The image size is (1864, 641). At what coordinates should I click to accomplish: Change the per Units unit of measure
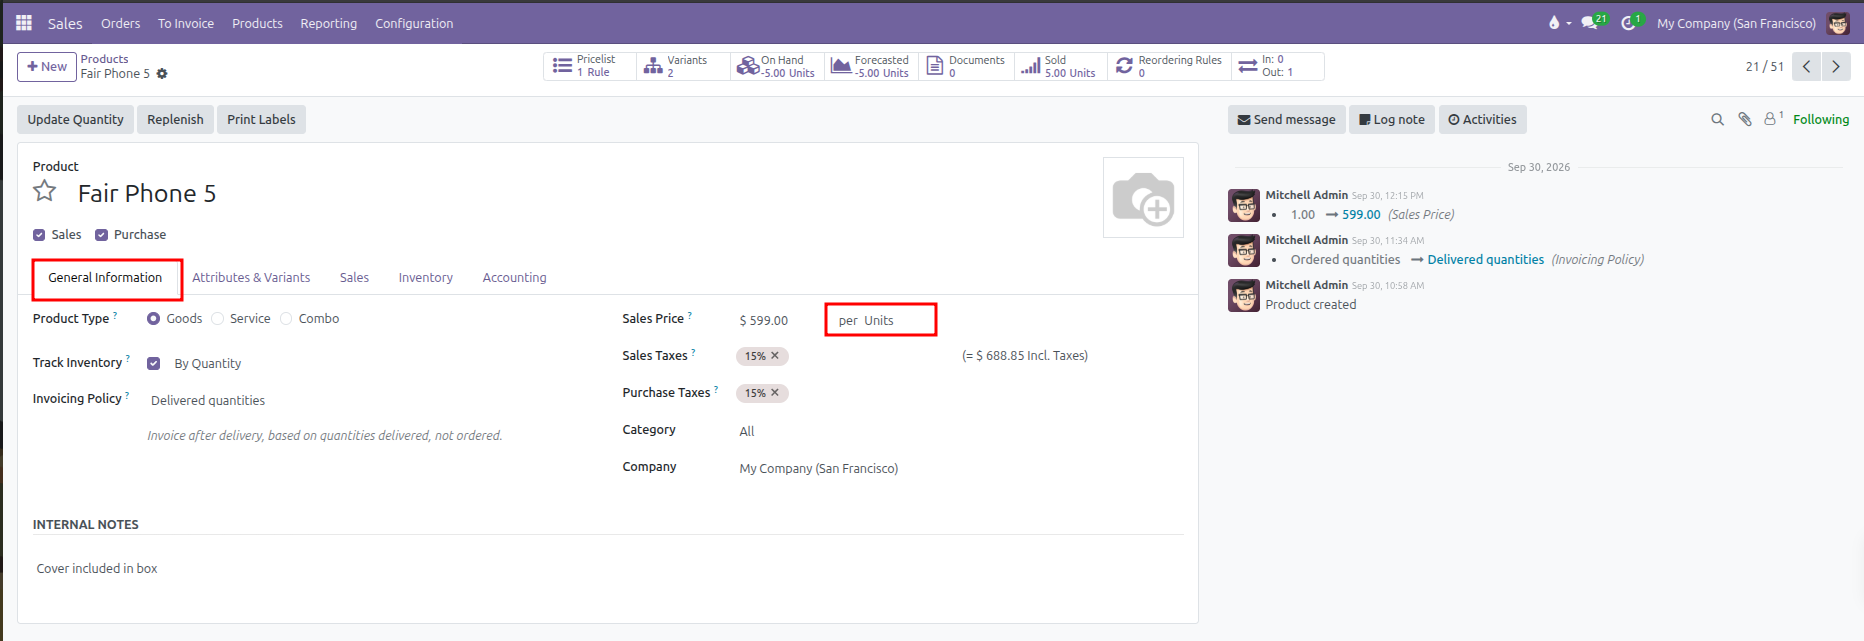881,320
